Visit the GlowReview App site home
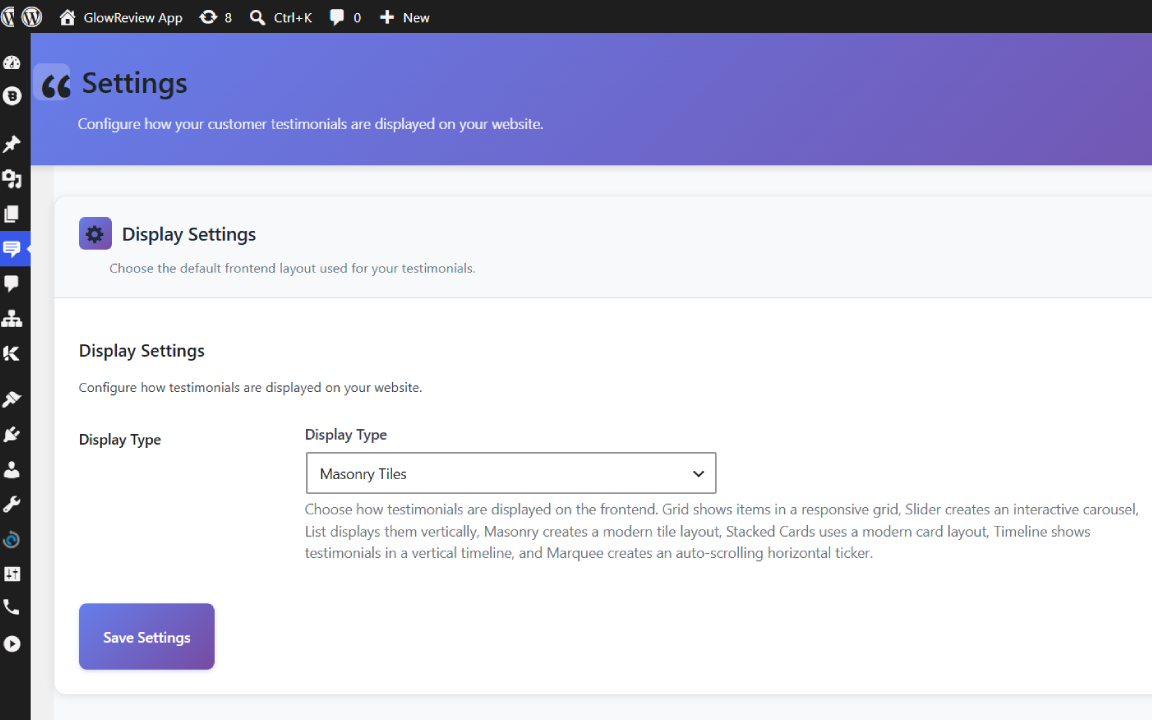 pos(121,17)
